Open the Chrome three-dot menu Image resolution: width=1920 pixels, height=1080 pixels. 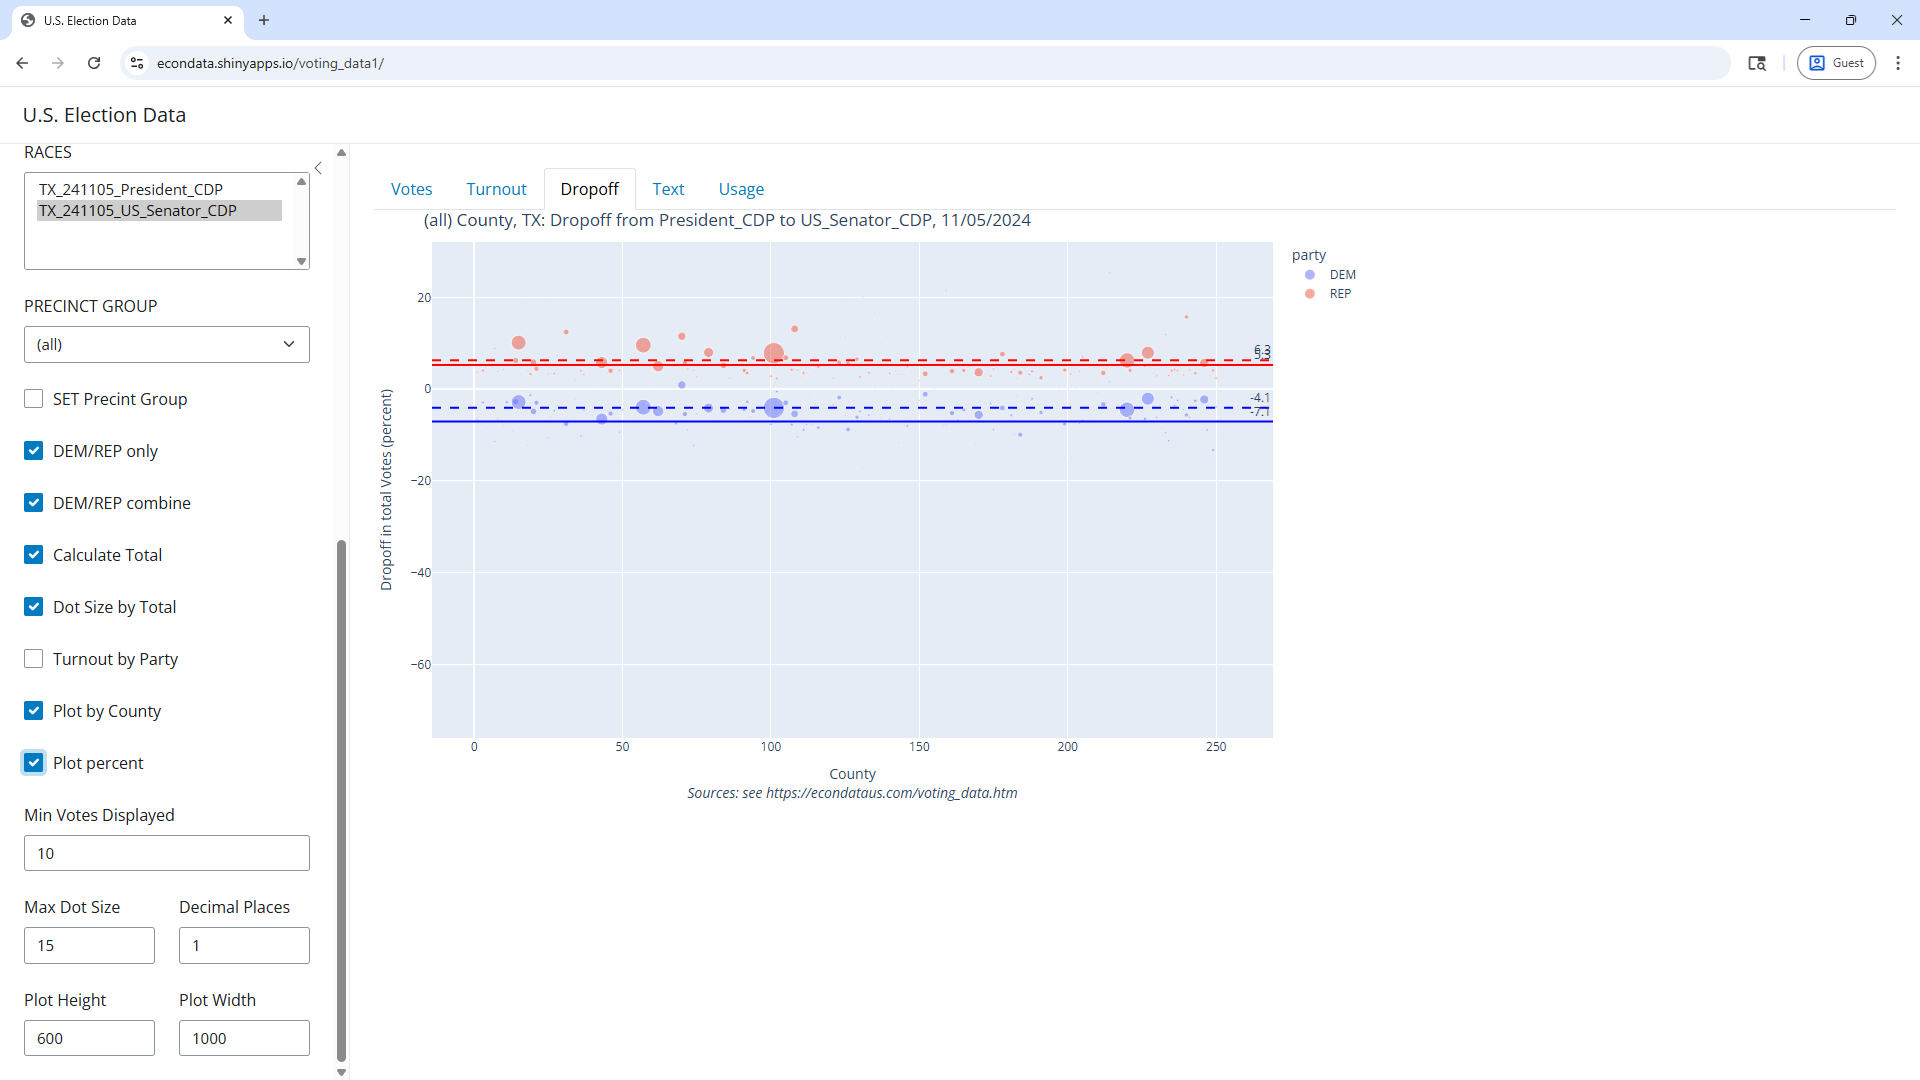1897,63
